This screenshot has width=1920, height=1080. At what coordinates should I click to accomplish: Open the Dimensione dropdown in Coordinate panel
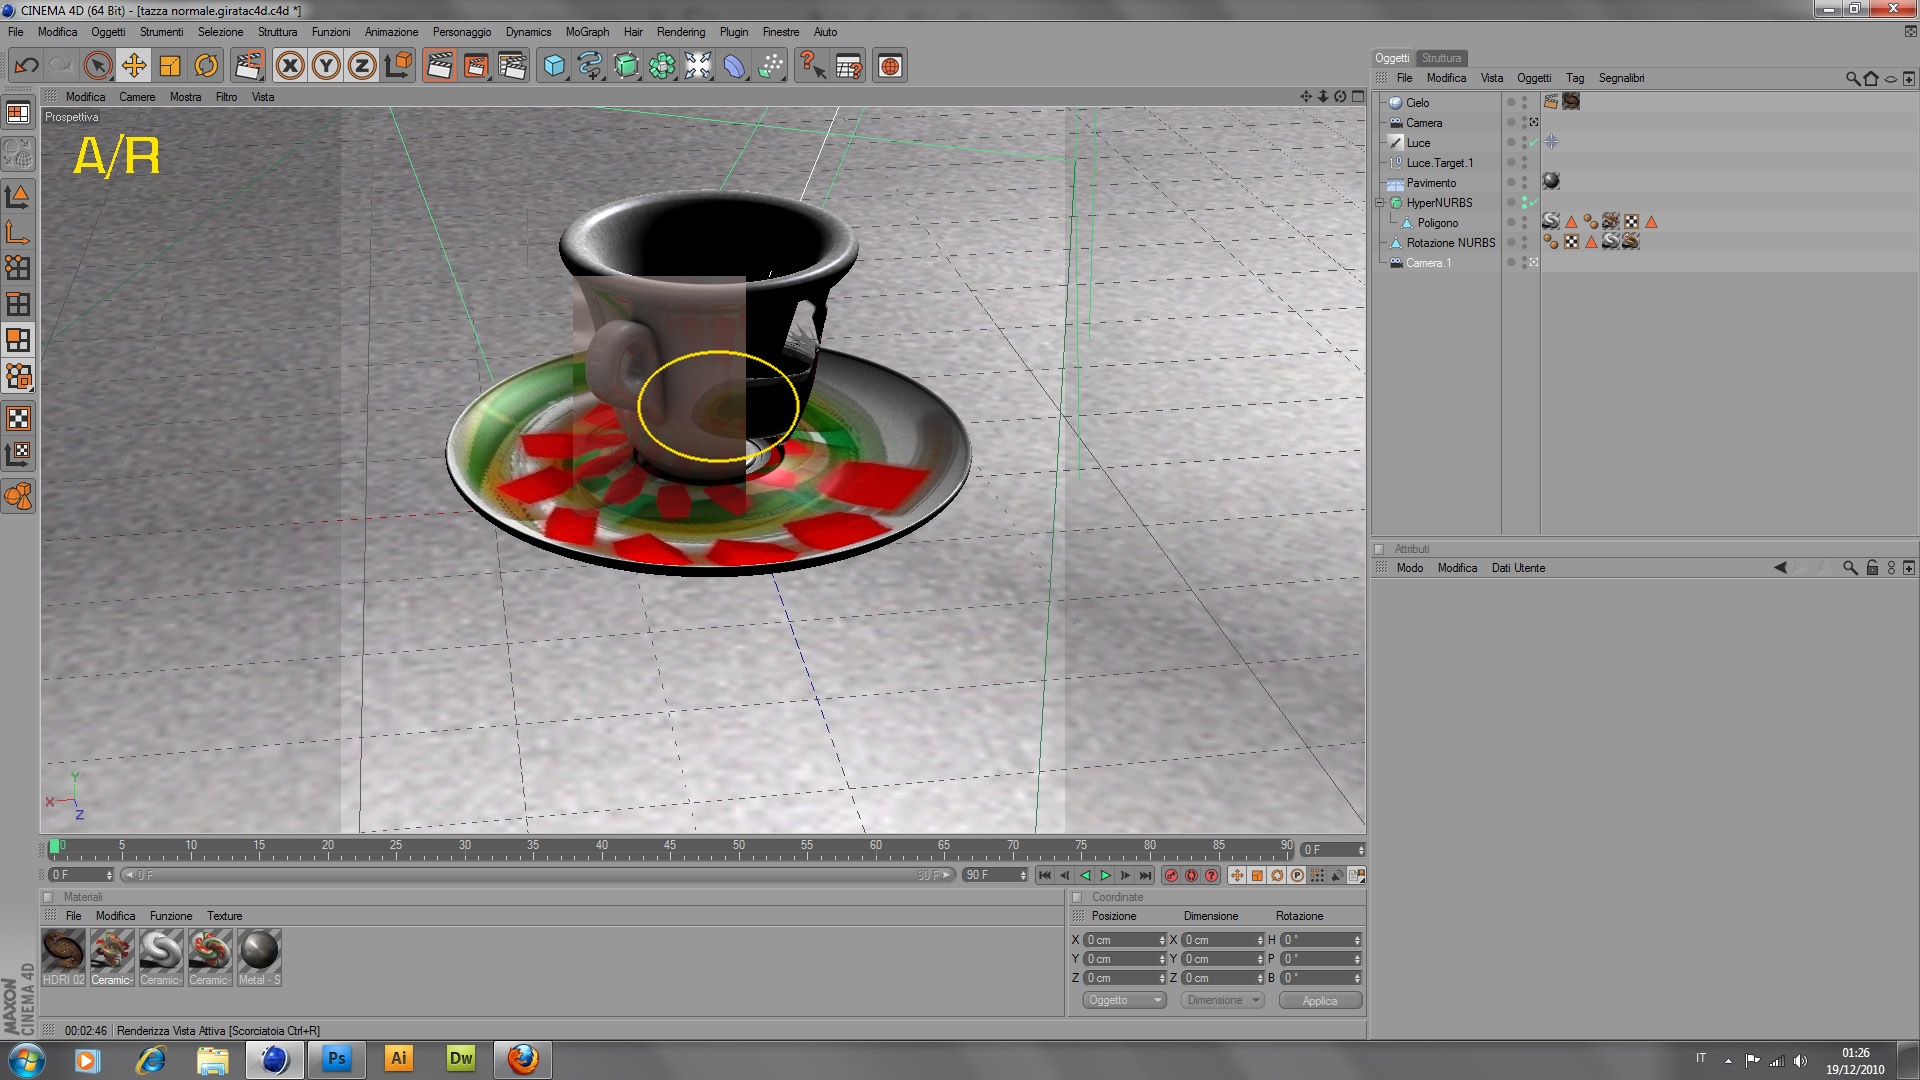1222,1000
